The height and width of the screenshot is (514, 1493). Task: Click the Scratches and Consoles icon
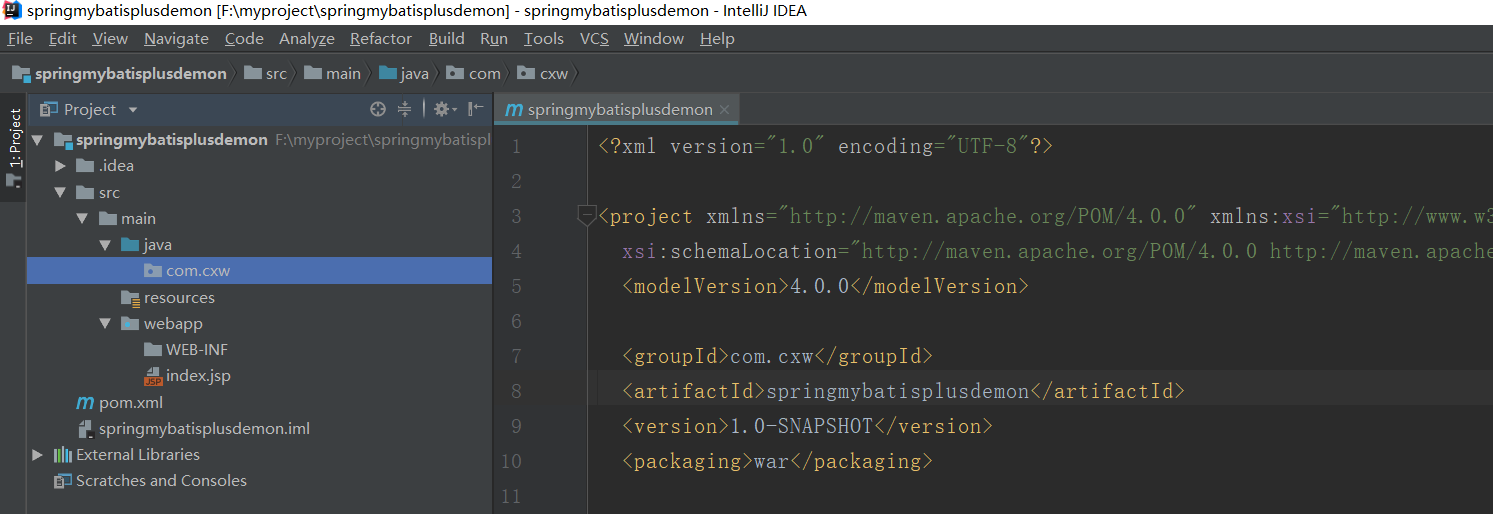(62, 481)
